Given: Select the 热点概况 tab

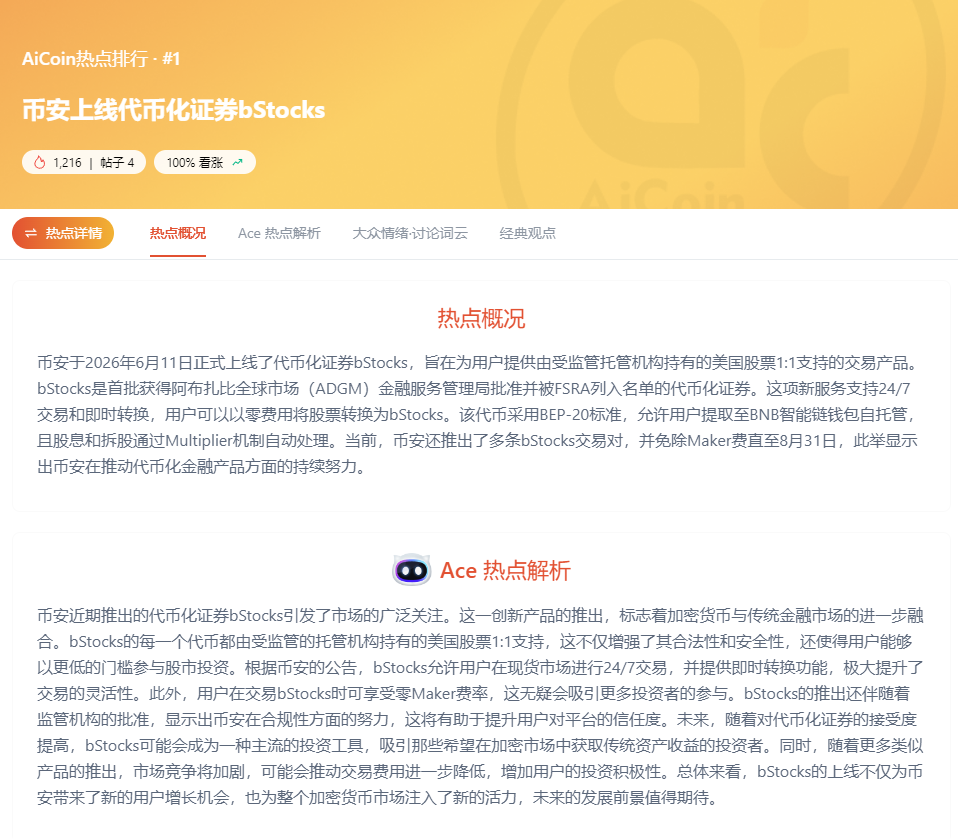Looking at the screenshot, I should (178, 233).
